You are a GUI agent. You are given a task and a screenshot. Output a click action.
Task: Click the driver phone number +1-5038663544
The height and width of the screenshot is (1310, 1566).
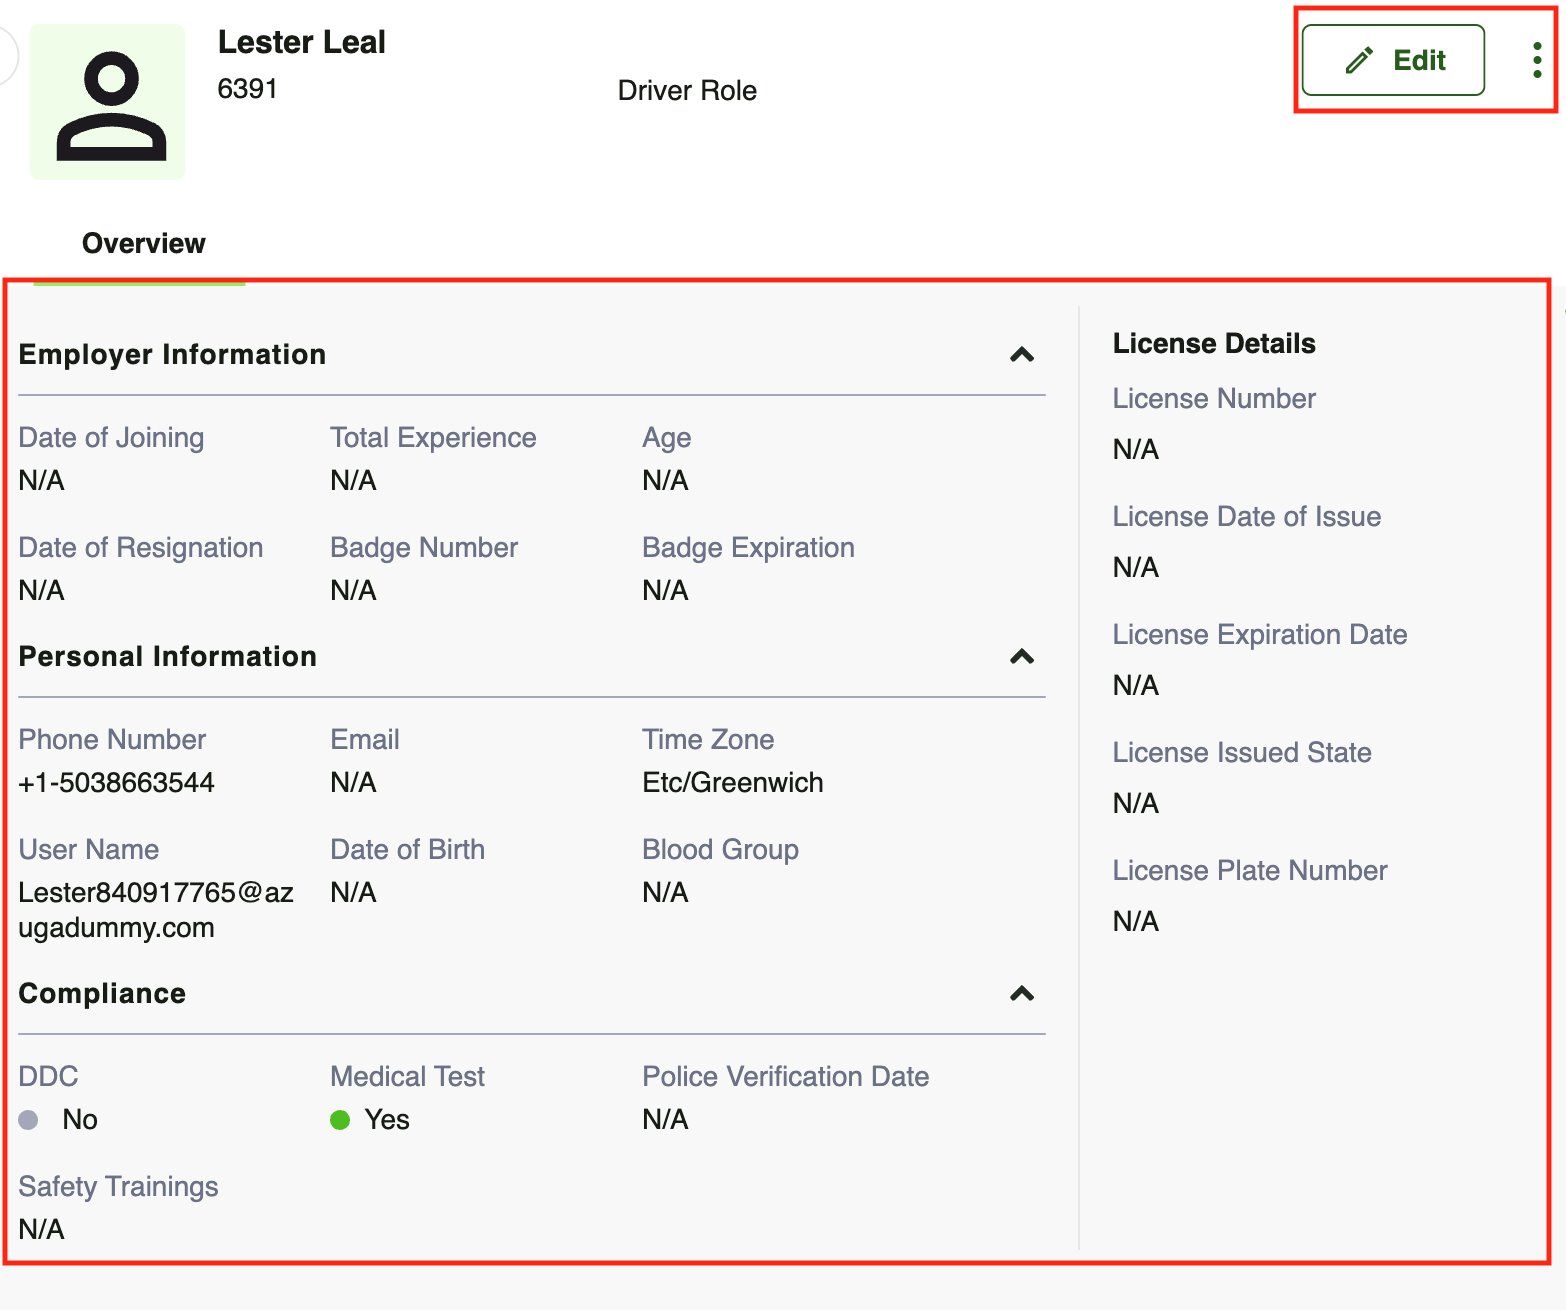point(116,782)
